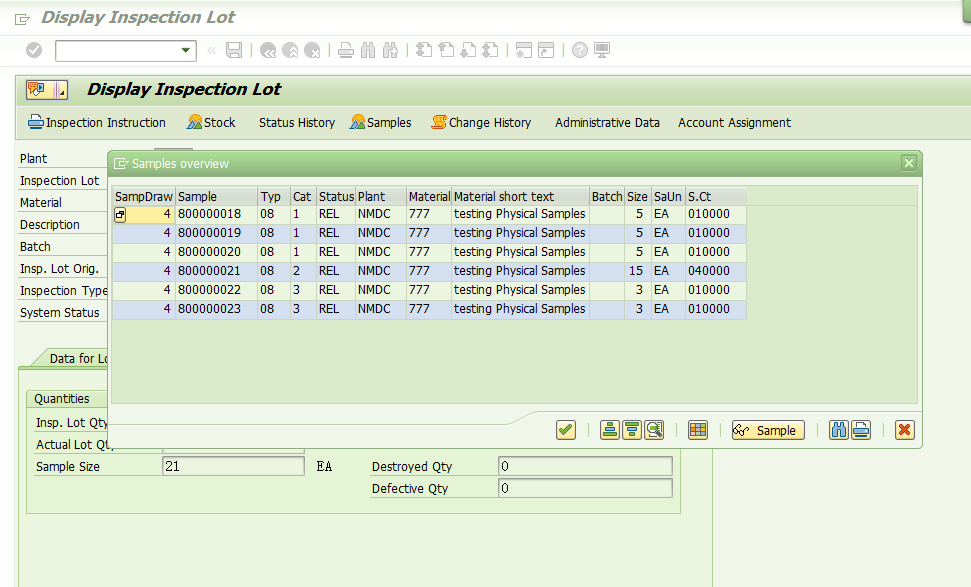
Task: Click the red X Cancel icon in dialog
Action: tap(905, 430)
